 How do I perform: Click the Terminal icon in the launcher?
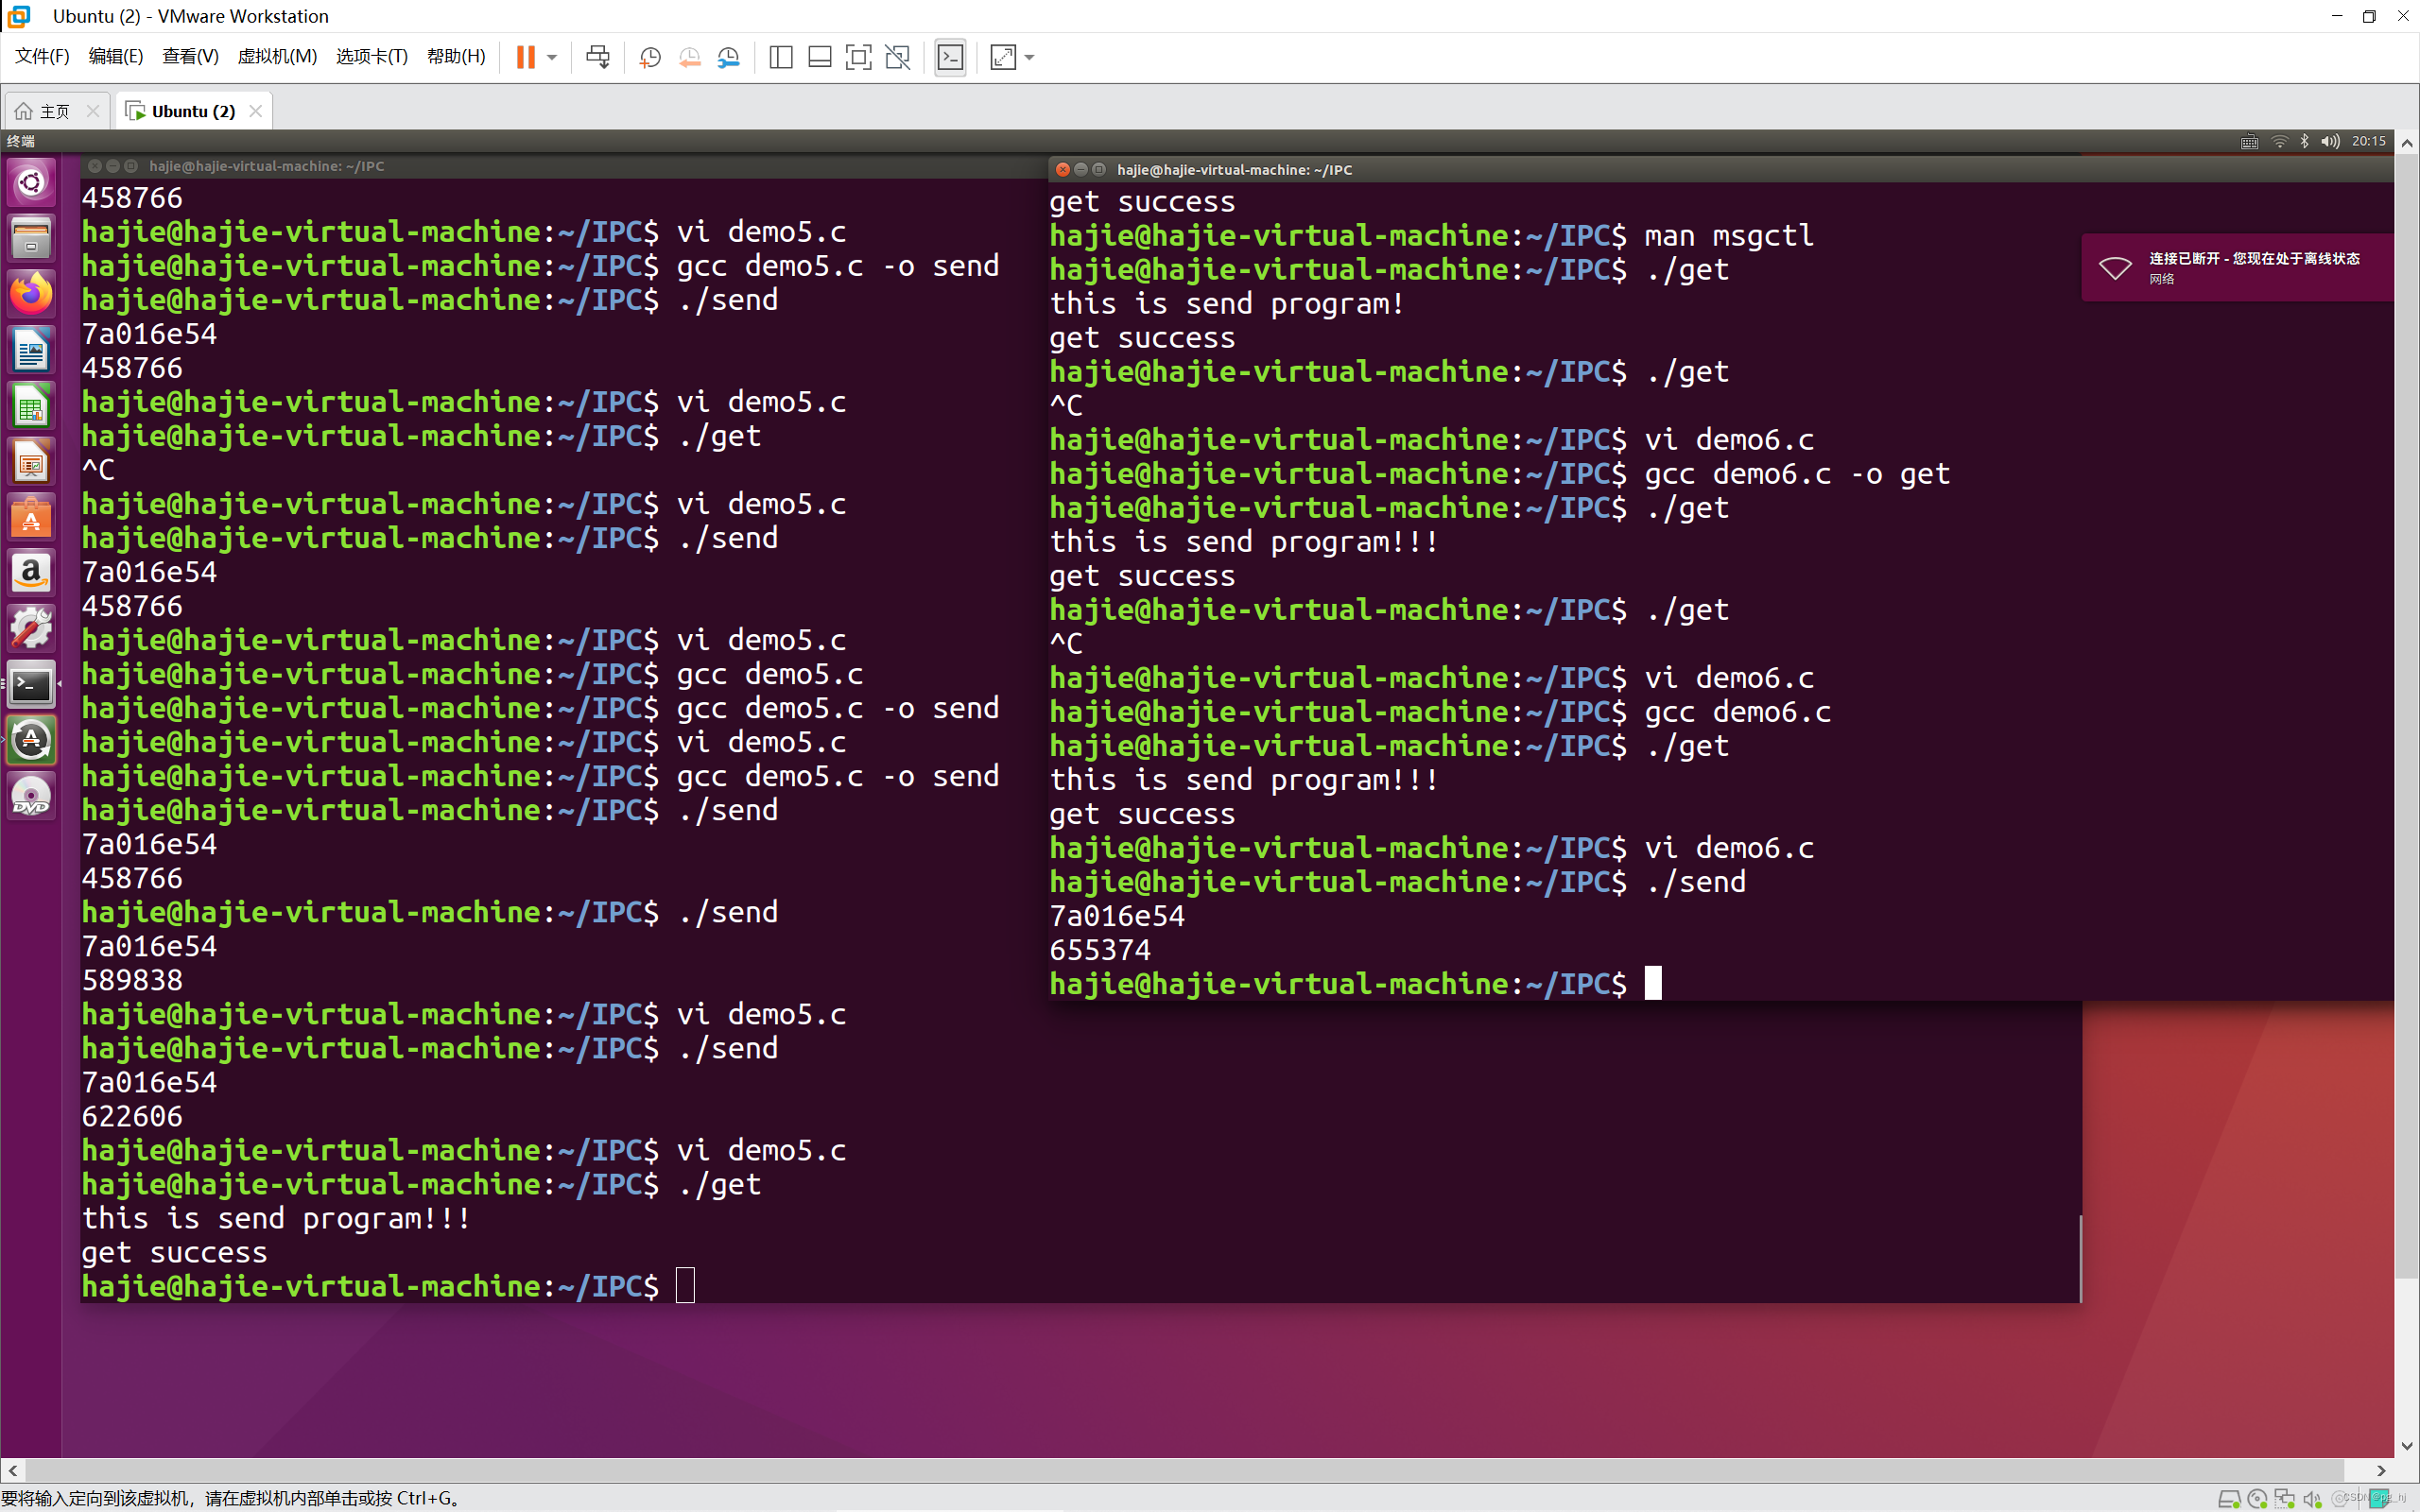point(31,685)
